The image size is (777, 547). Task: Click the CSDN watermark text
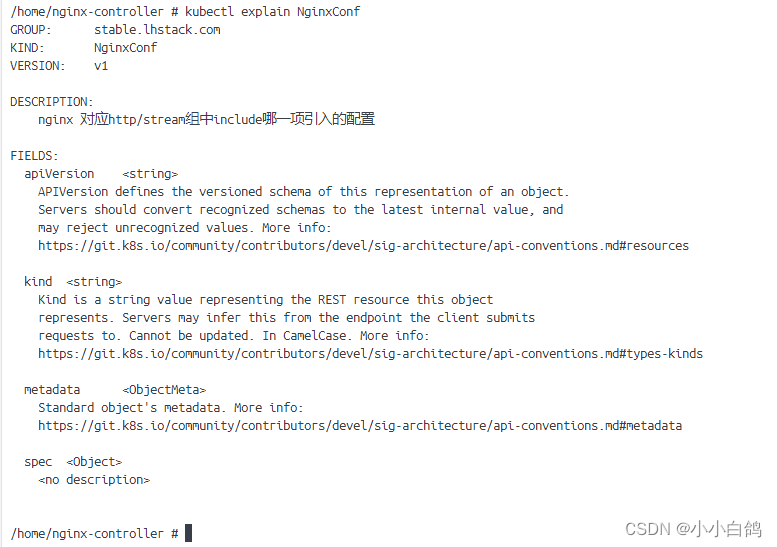(693, 529)
